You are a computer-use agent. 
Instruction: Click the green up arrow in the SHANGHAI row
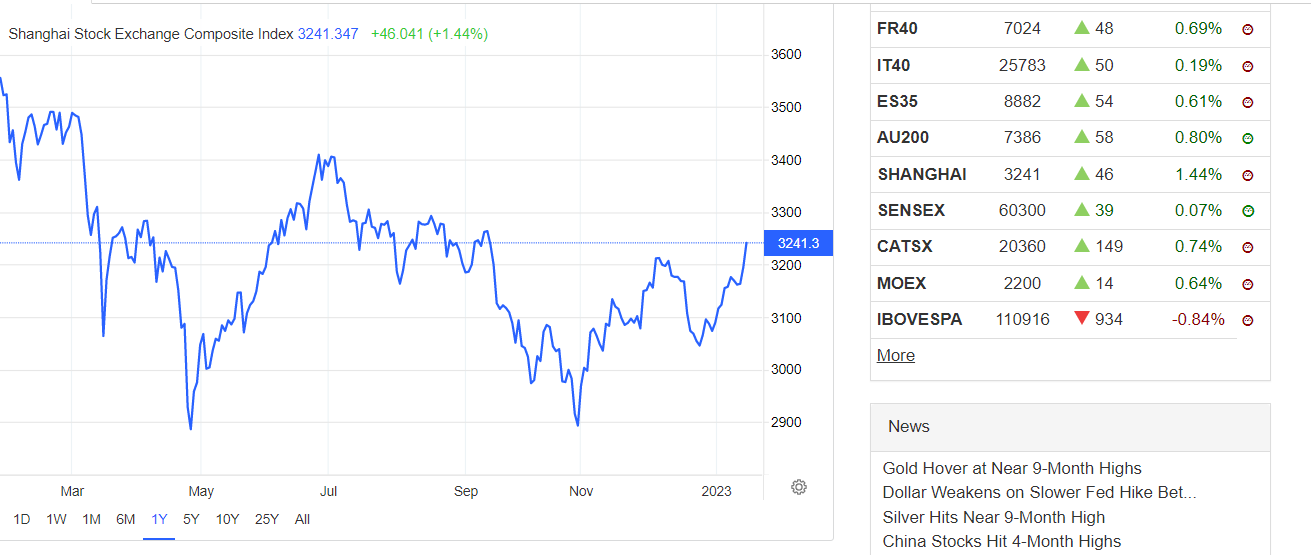click(x=1081, y=174)
